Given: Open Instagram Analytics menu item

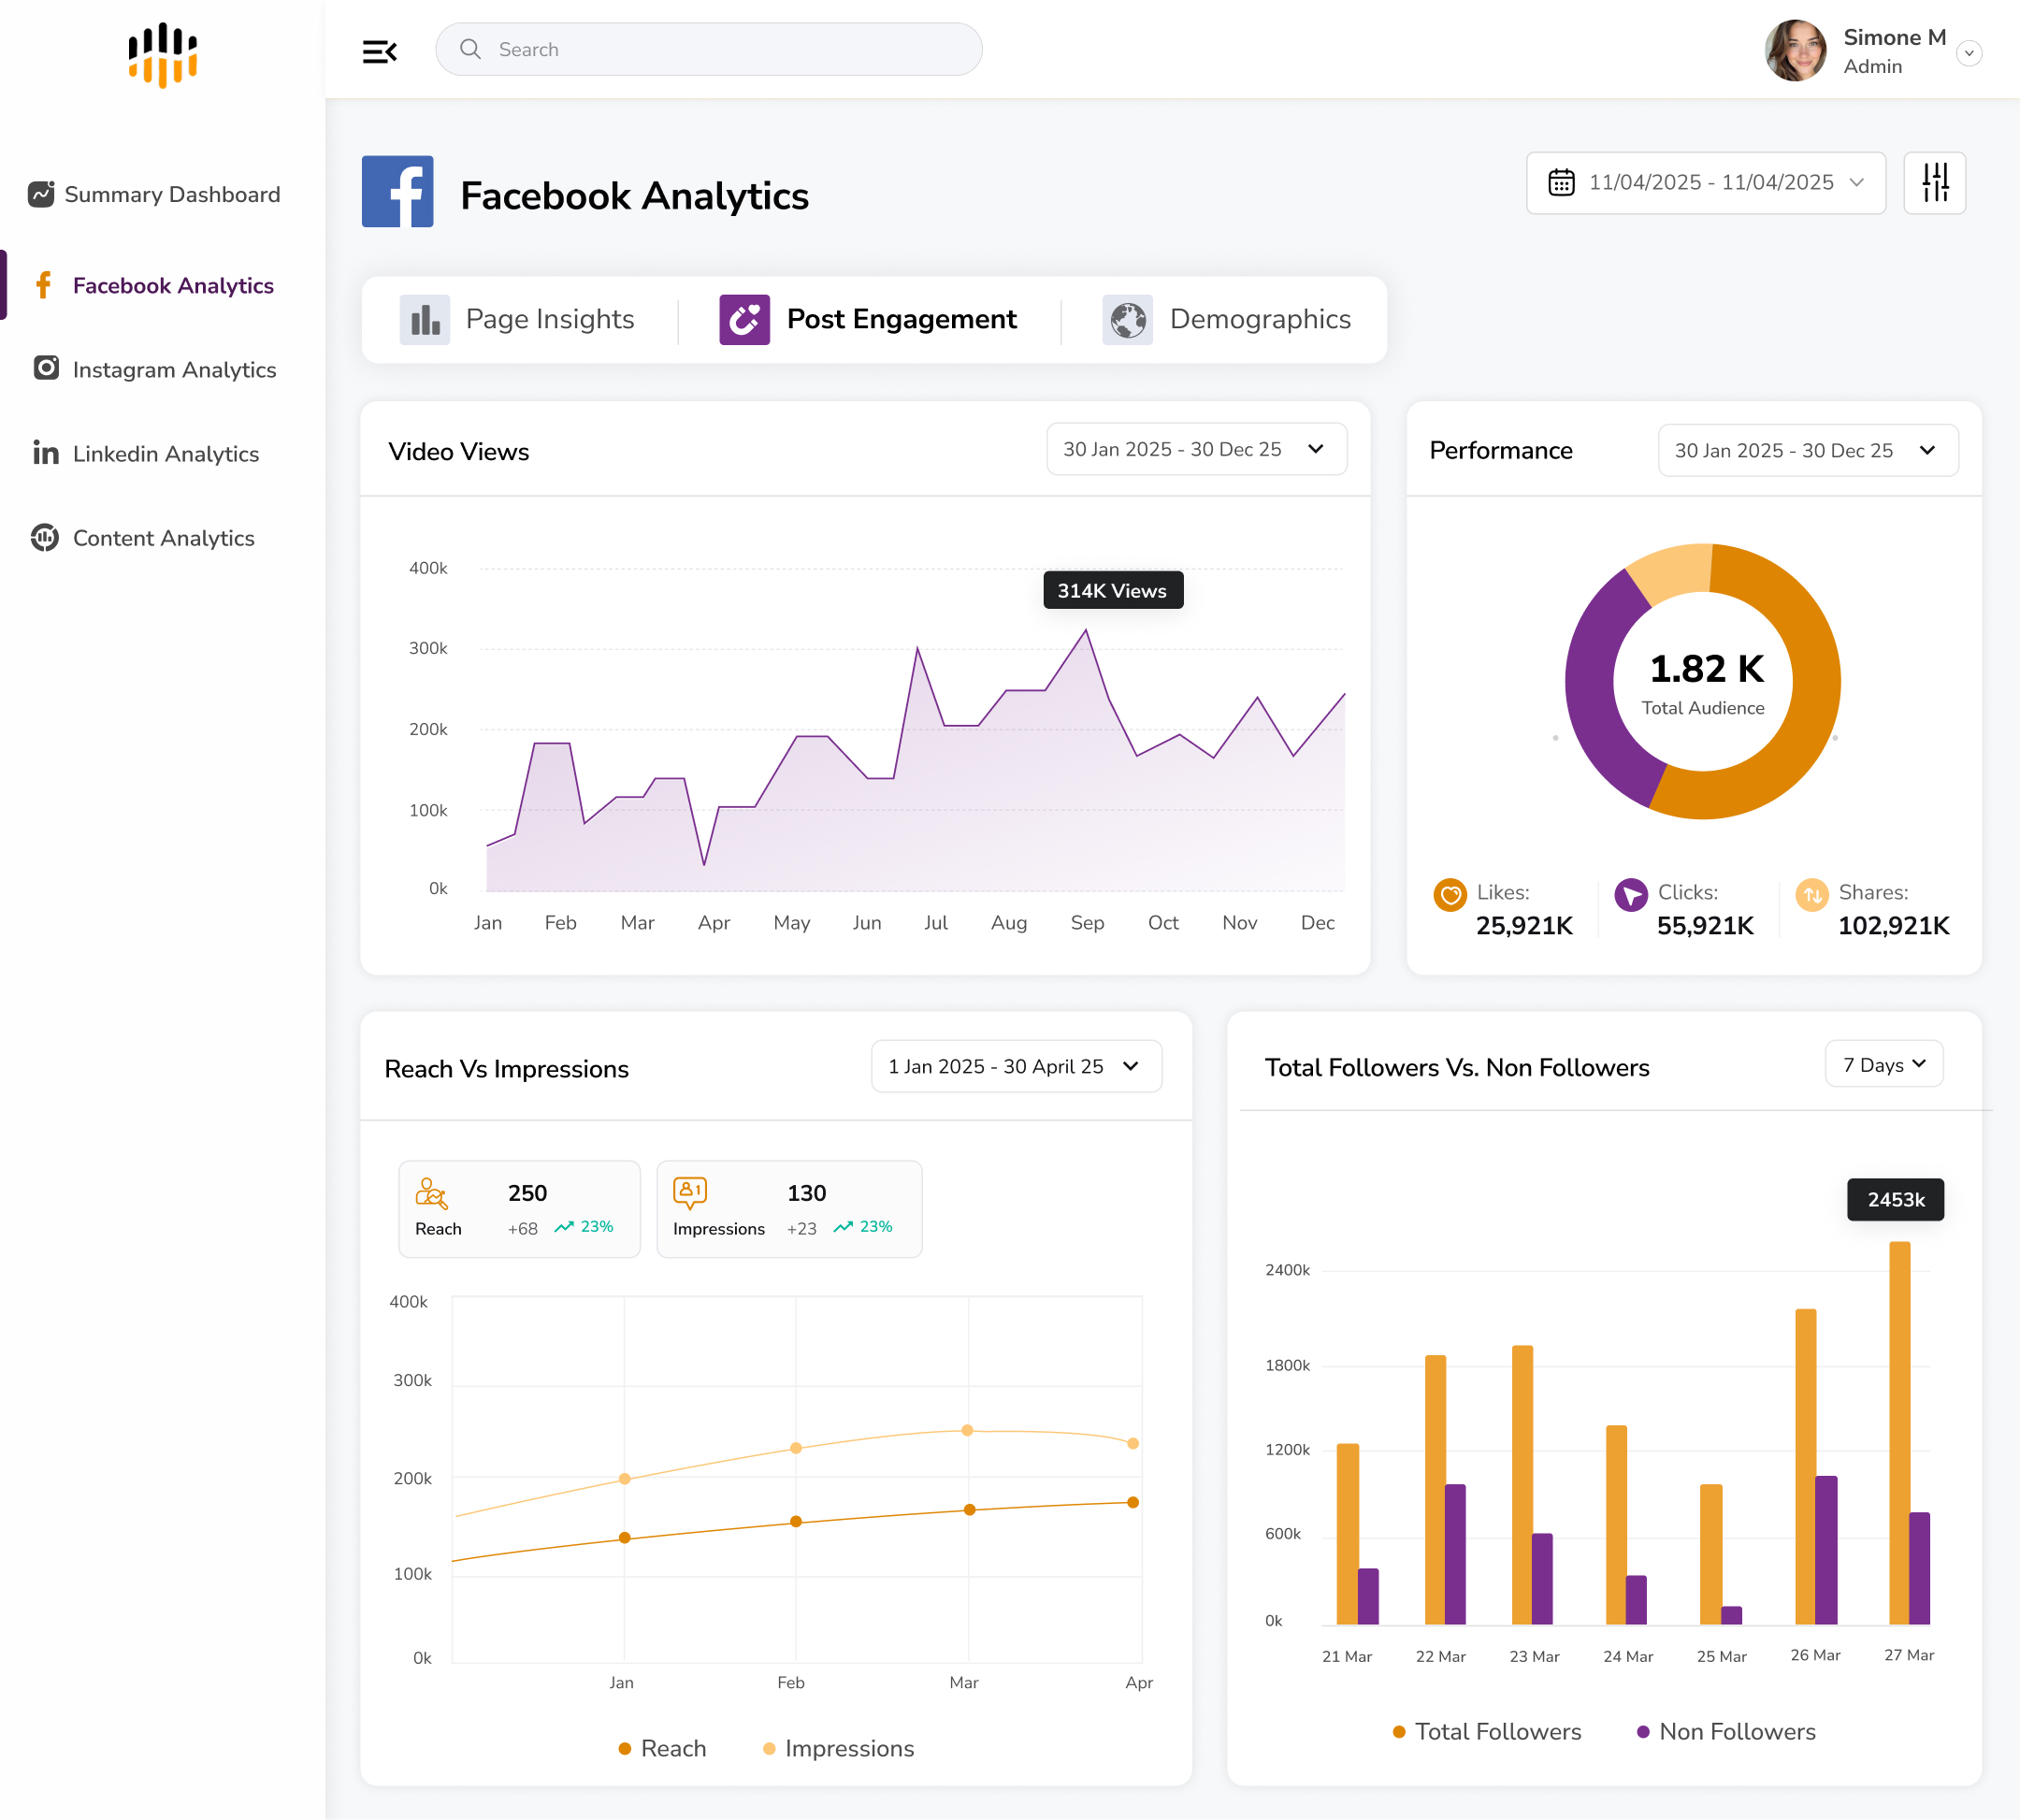Looking at the screenshot, I should point(155,369).
